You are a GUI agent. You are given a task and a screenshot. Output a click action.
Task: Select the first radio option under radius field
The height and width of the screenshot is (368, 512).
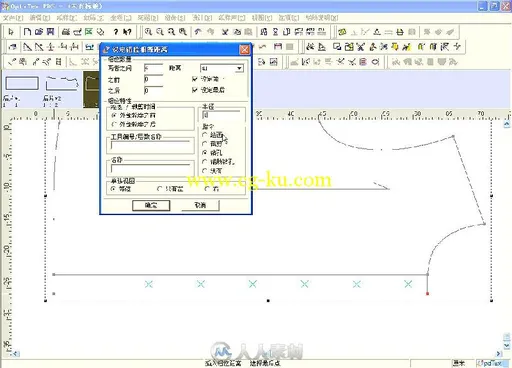[205, 135]
